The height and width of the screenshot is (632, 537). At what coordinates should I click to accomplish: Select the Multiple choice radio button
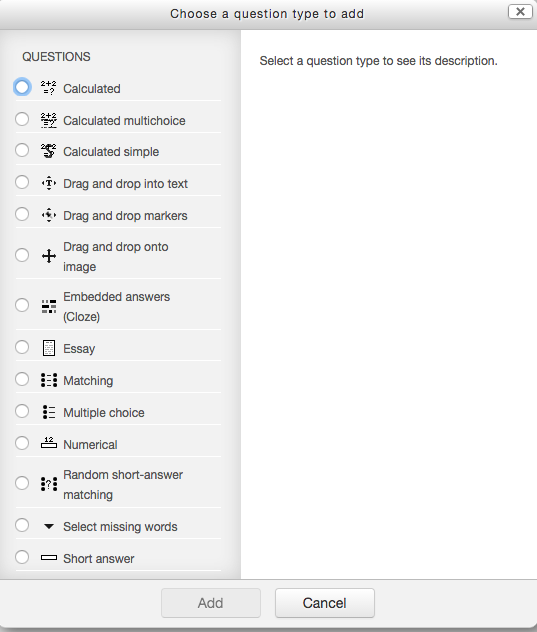22,411
